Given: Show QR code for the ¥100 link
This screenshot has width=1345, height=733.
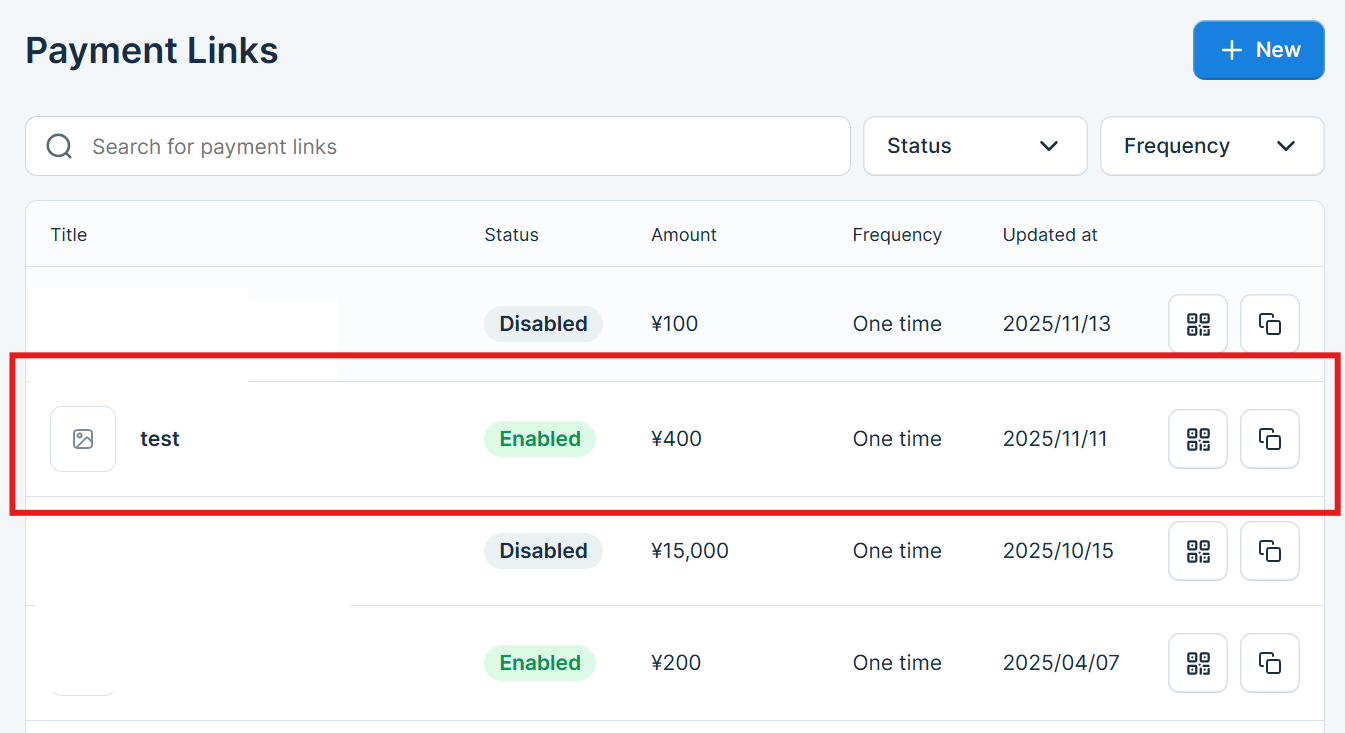Looking at the screenshot, I should pos(1197,324).
